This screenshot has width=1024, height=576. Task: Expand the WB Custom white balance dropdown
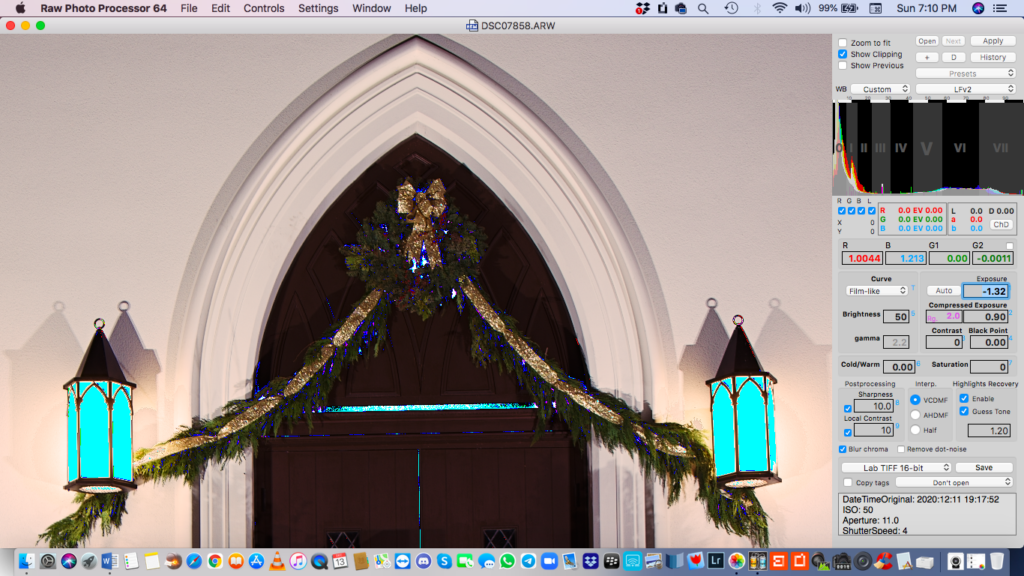tap(880, 89)
